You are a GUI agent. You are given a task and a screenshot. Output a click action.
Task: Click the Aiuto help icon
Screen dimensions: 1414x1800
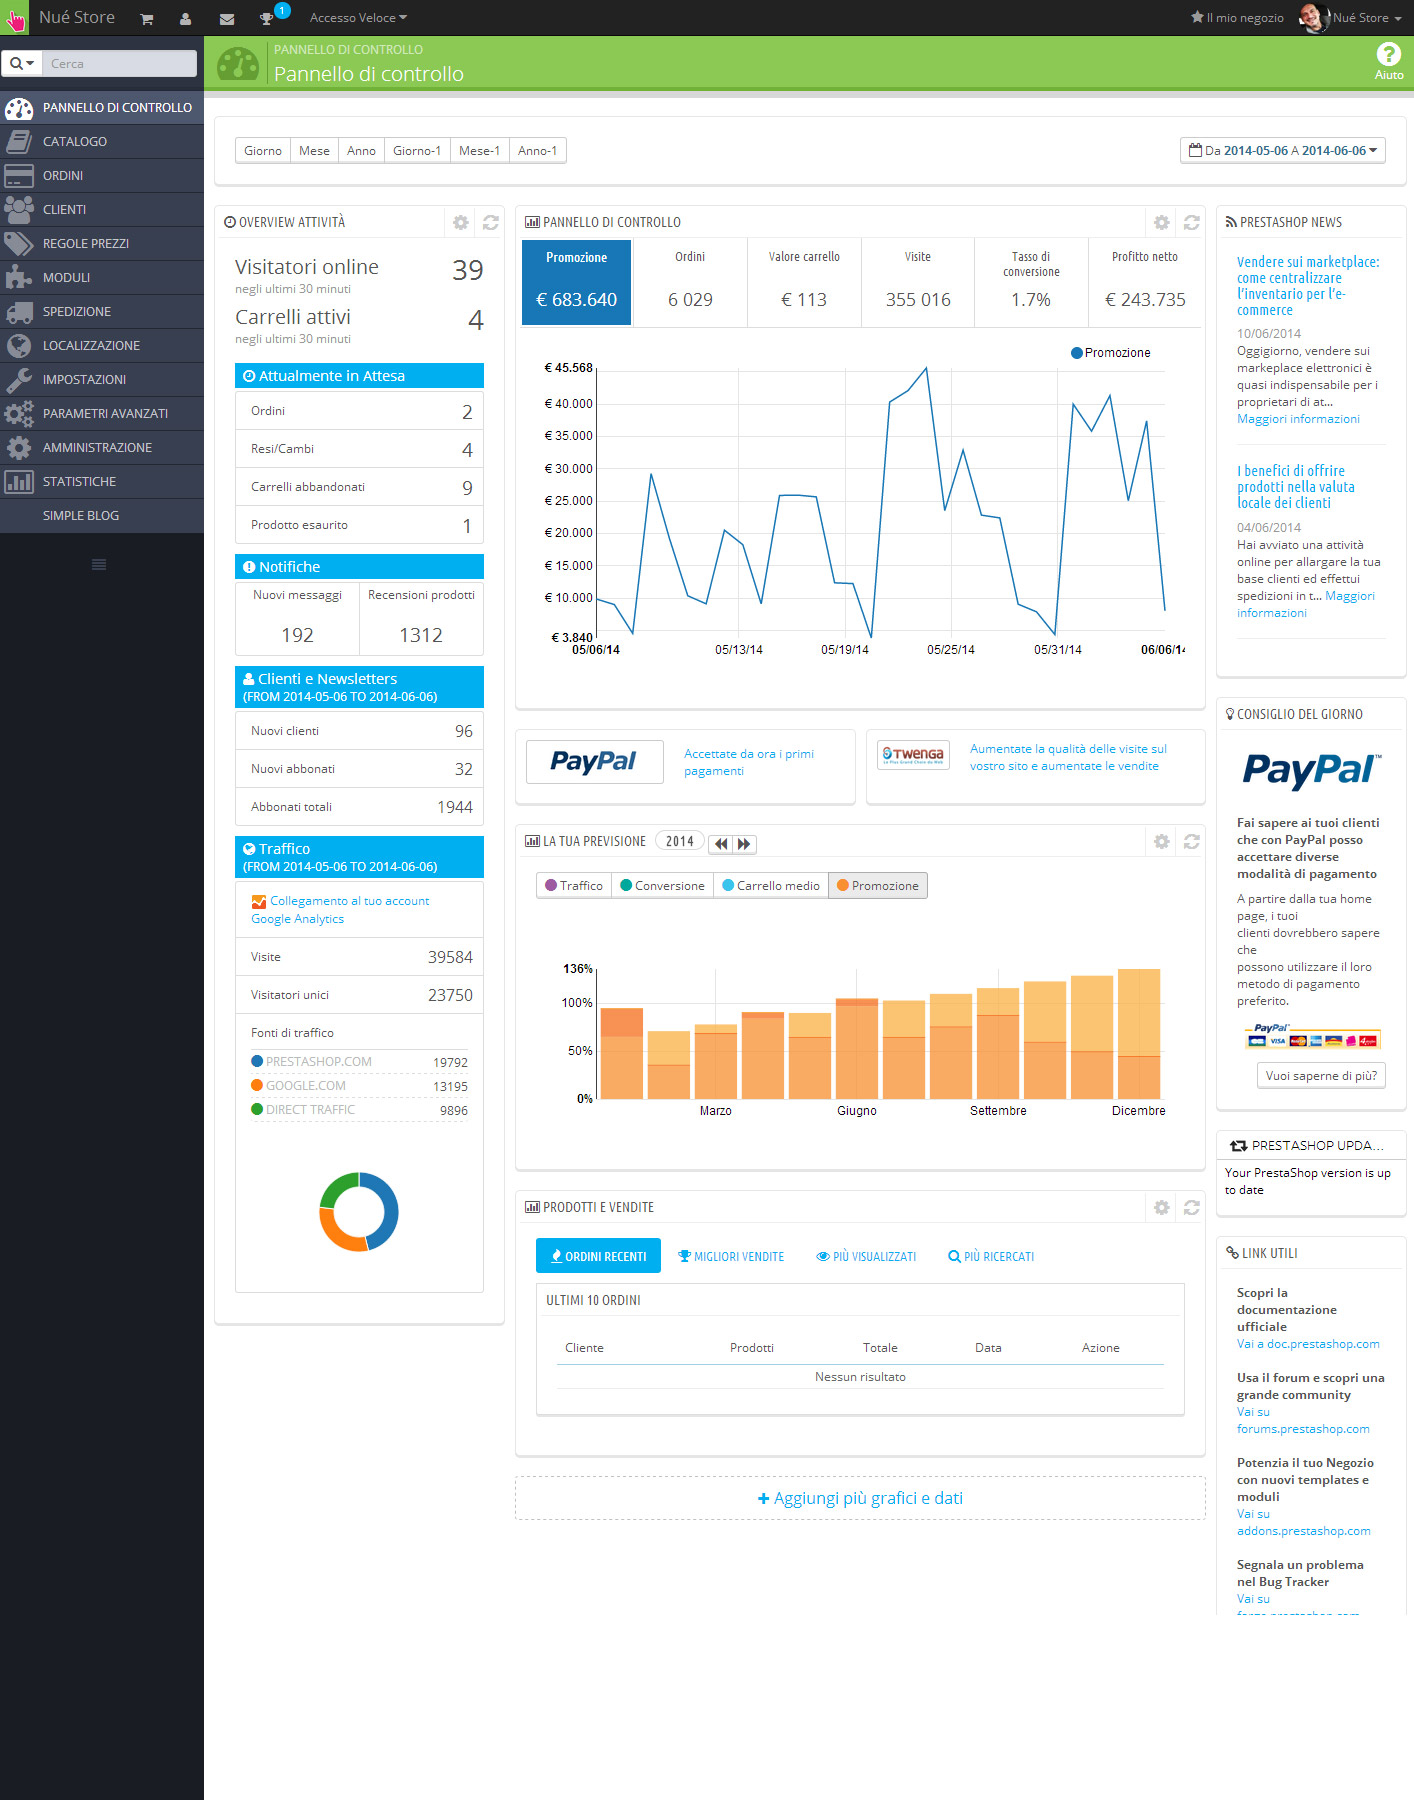tap(1389, 62)
